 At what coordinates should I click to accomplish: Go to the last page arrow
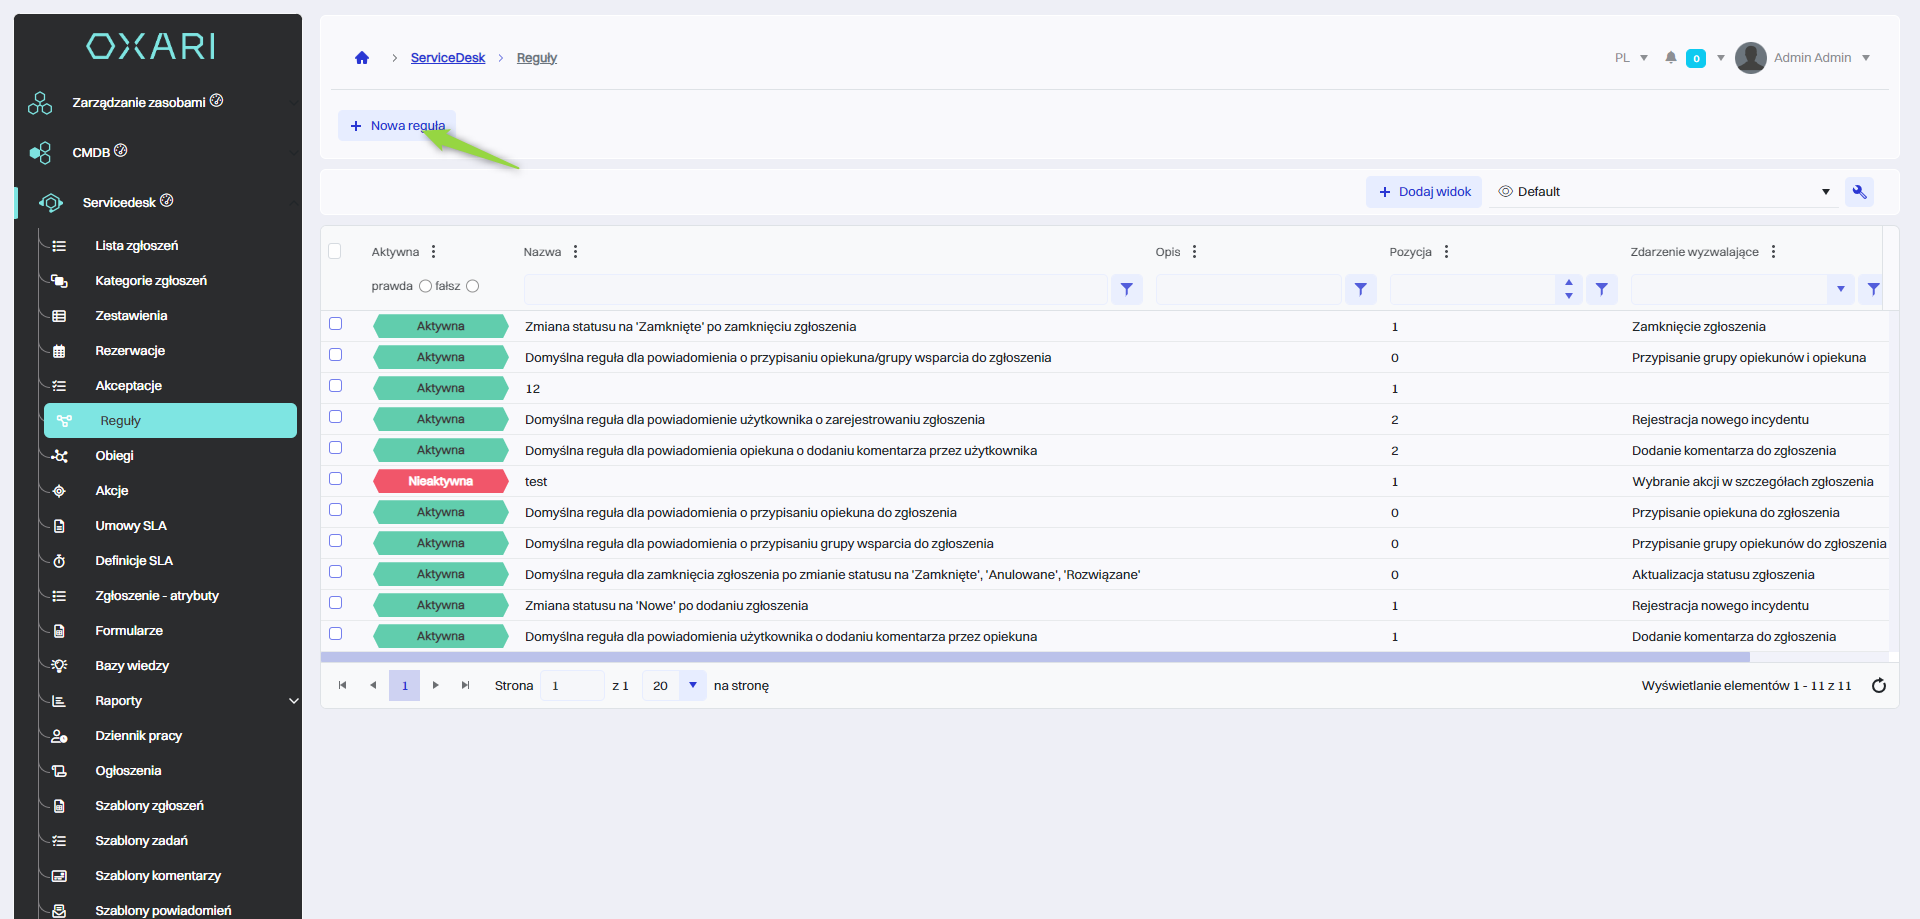coord(465,686)
